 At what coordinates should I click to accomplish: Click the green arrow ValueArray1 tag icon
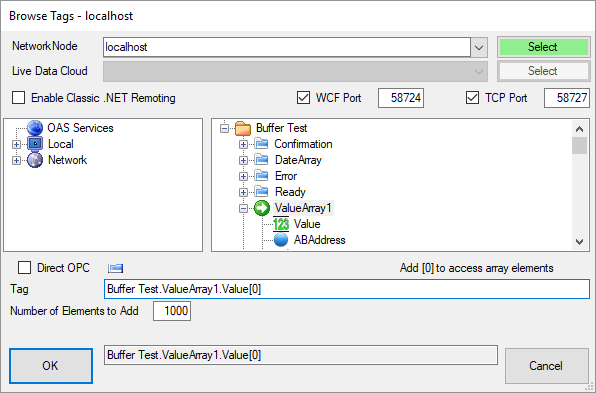coord(262,208)
